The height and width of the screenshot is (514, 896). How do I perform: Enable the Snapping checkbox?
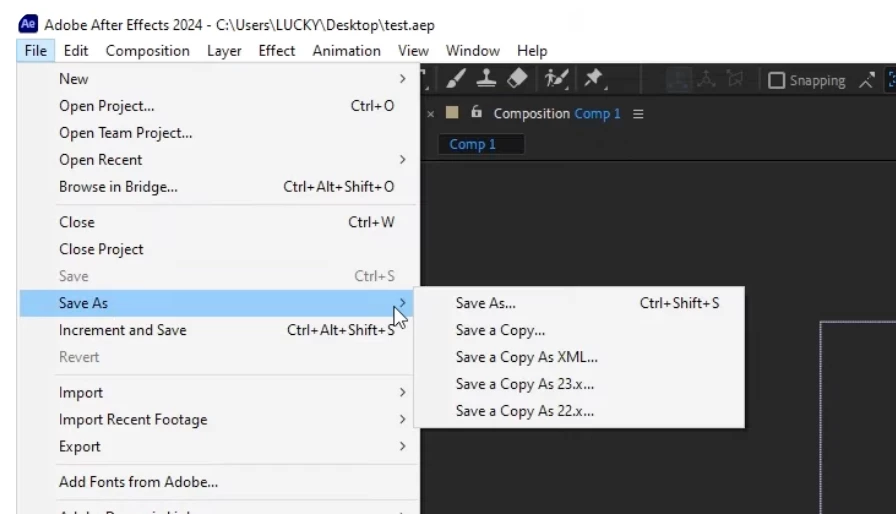click(777, 81)
